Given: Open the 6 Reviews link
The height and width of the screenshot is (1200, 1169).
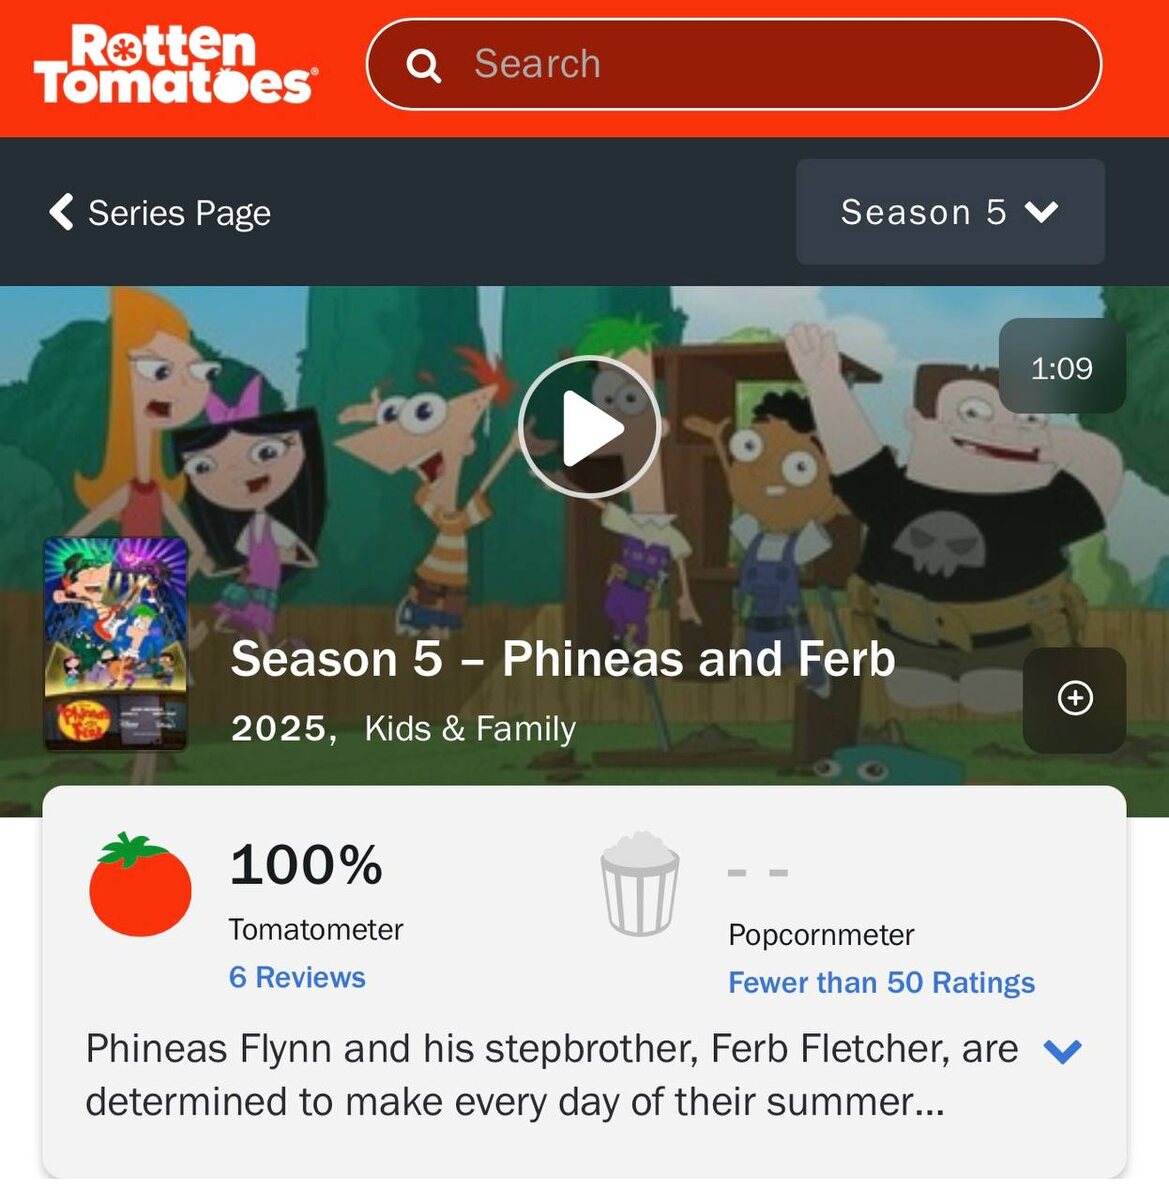Looking at the screenshot, I should [297, 977].
